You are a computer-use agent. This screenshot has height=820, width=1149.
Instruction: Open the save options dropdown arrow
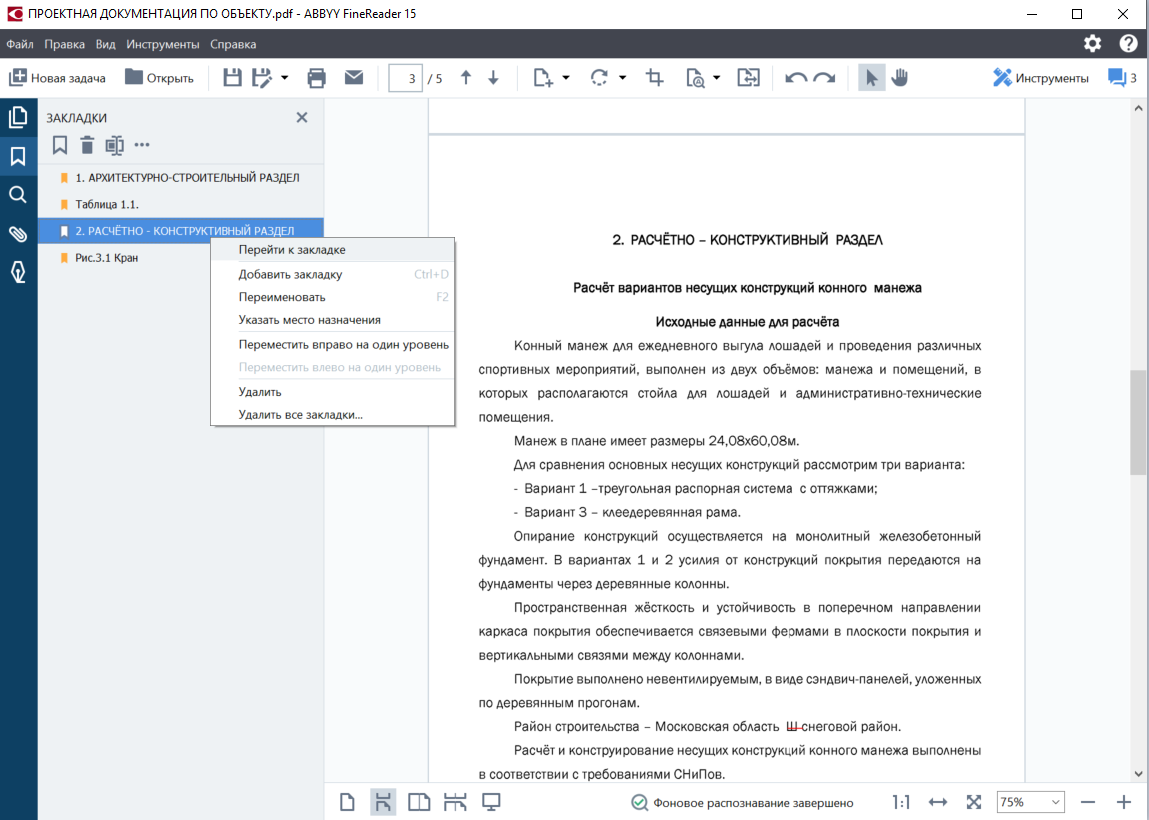tap(282, 77)
